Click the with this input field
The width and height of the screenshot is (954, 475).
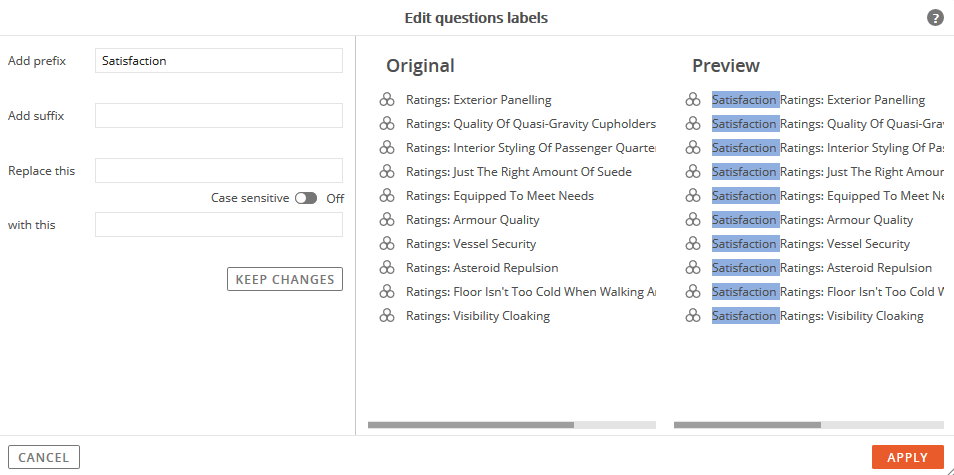coord(219,224)
